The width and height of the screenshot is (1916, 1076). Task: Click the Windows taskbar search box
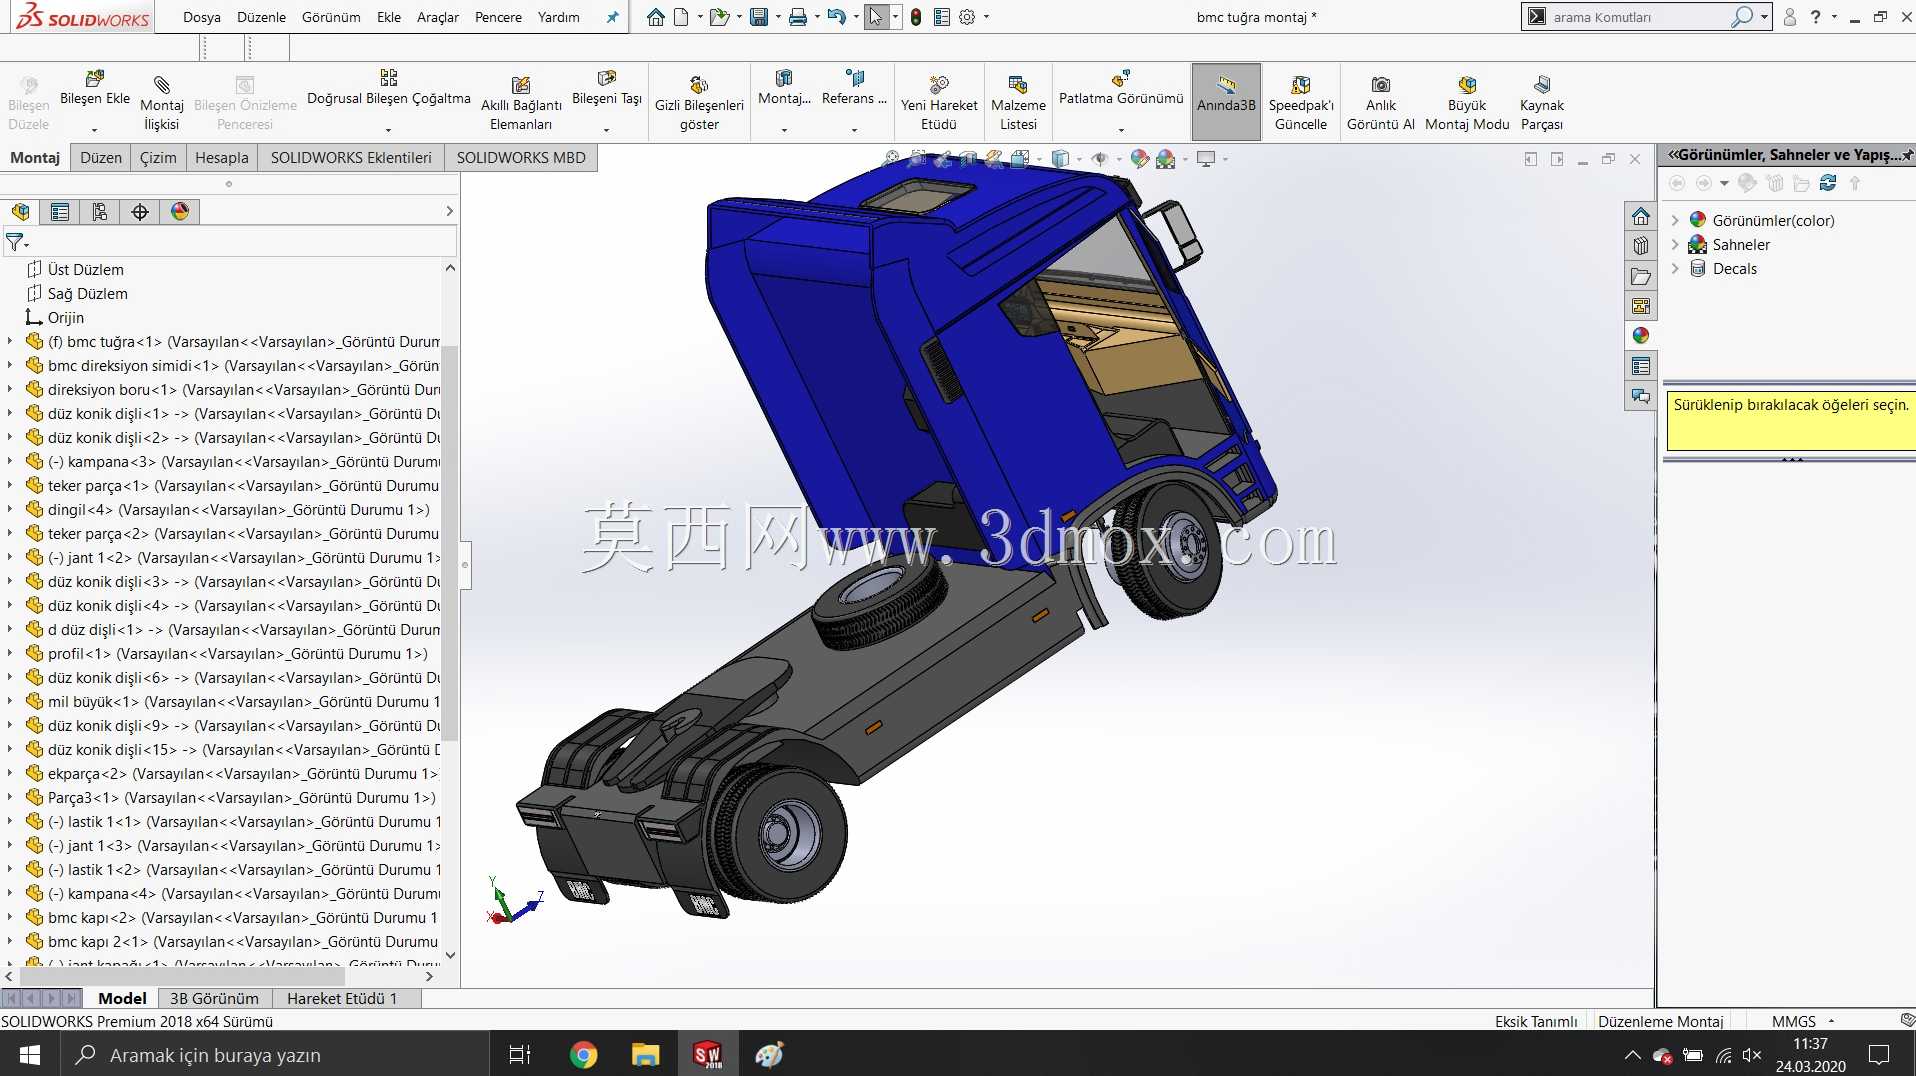tap(275, 1055)
